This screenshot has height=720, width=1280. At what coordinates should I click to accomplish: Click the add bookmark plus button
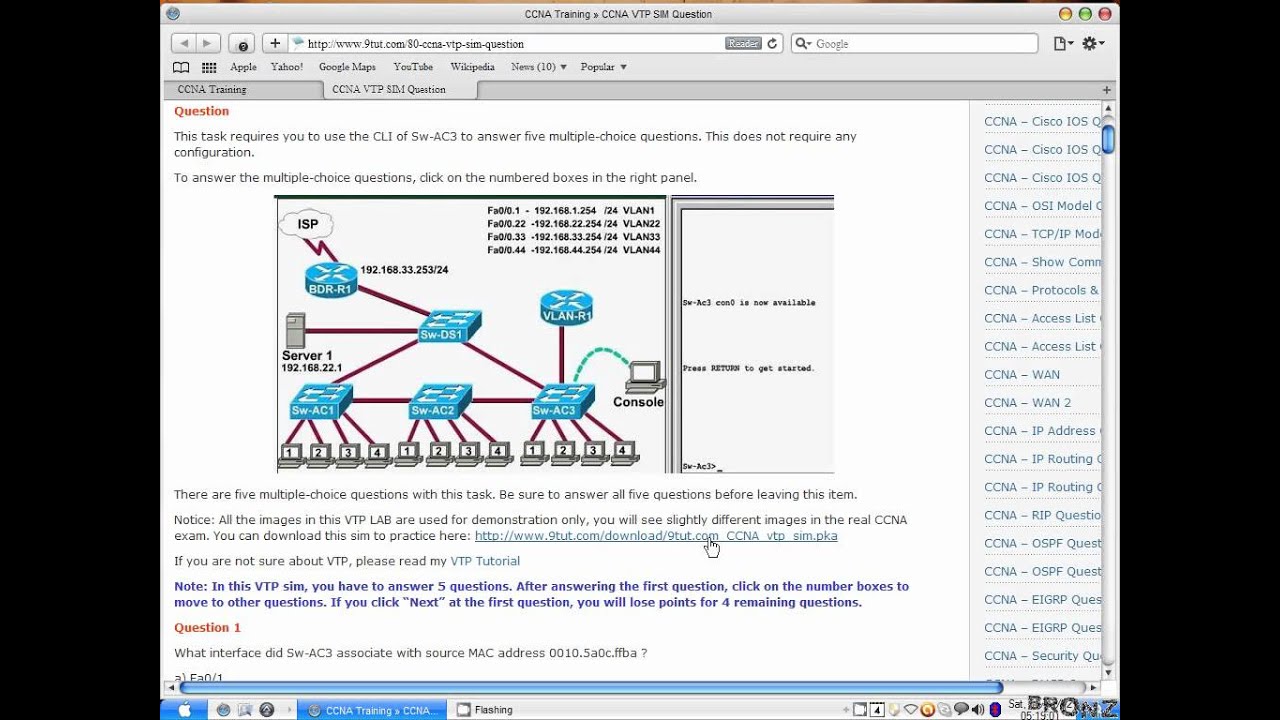(x=275, y=43)
